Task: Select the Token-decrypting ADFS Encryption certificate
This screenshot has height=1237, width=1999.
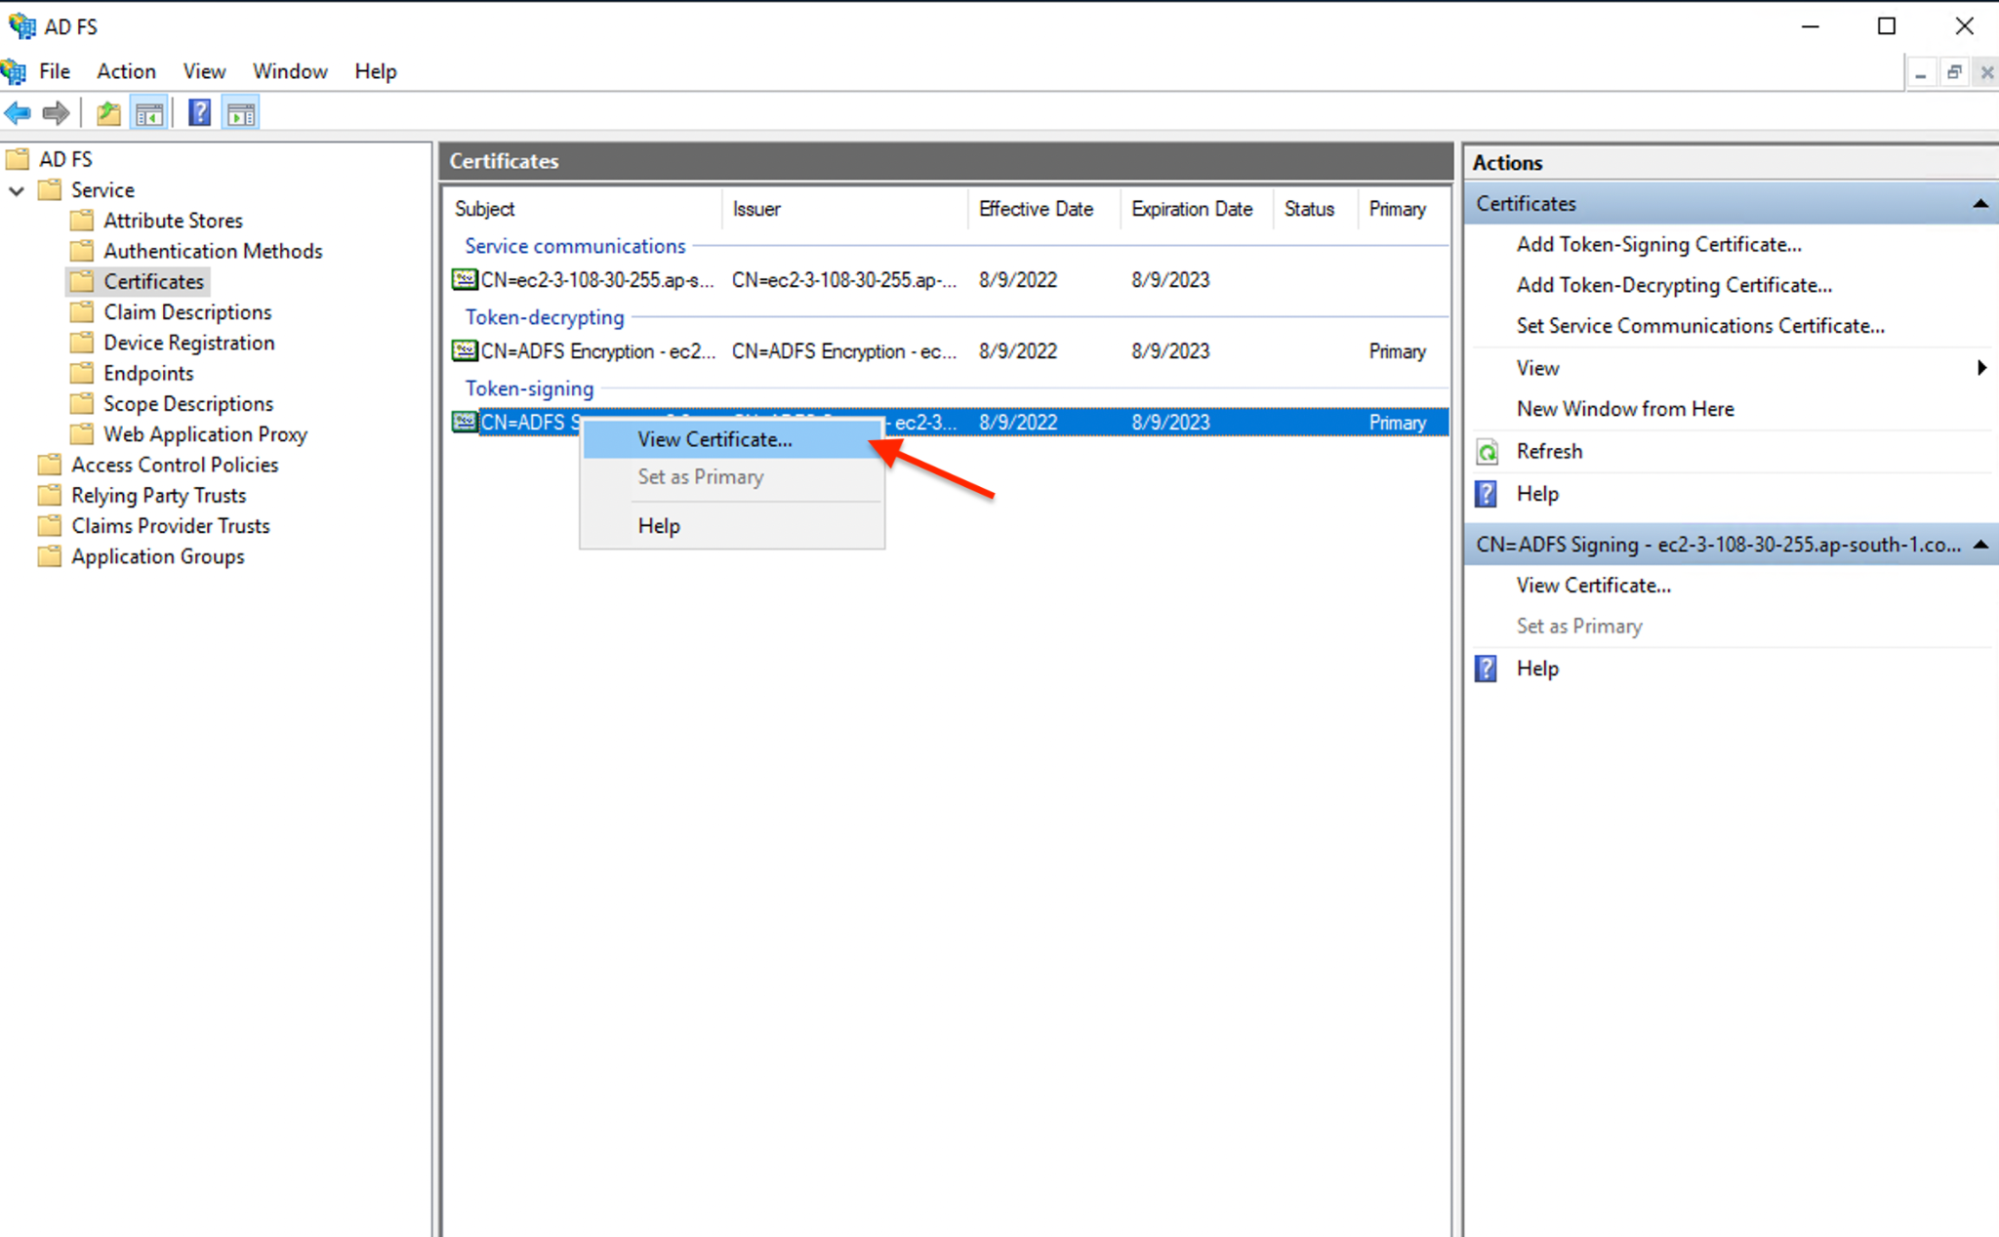Action: pos(596,352)
